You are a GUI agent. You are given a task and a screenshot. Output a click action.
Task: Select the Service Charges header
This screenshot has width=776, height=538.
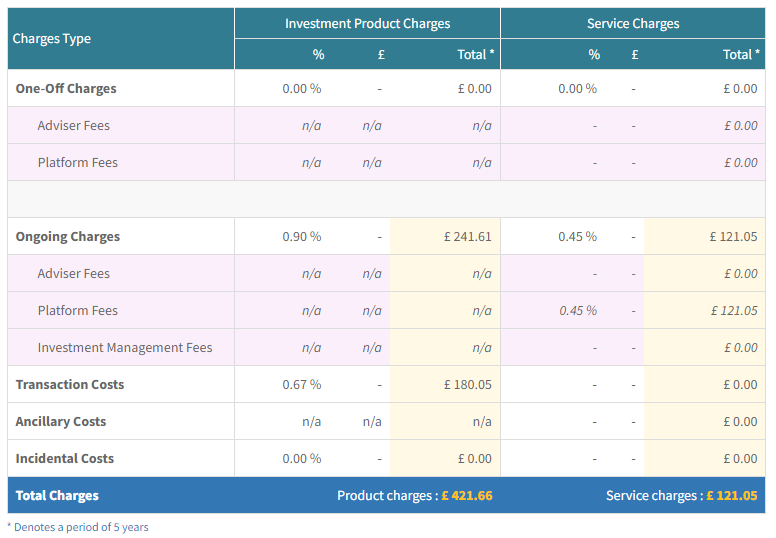632,23
